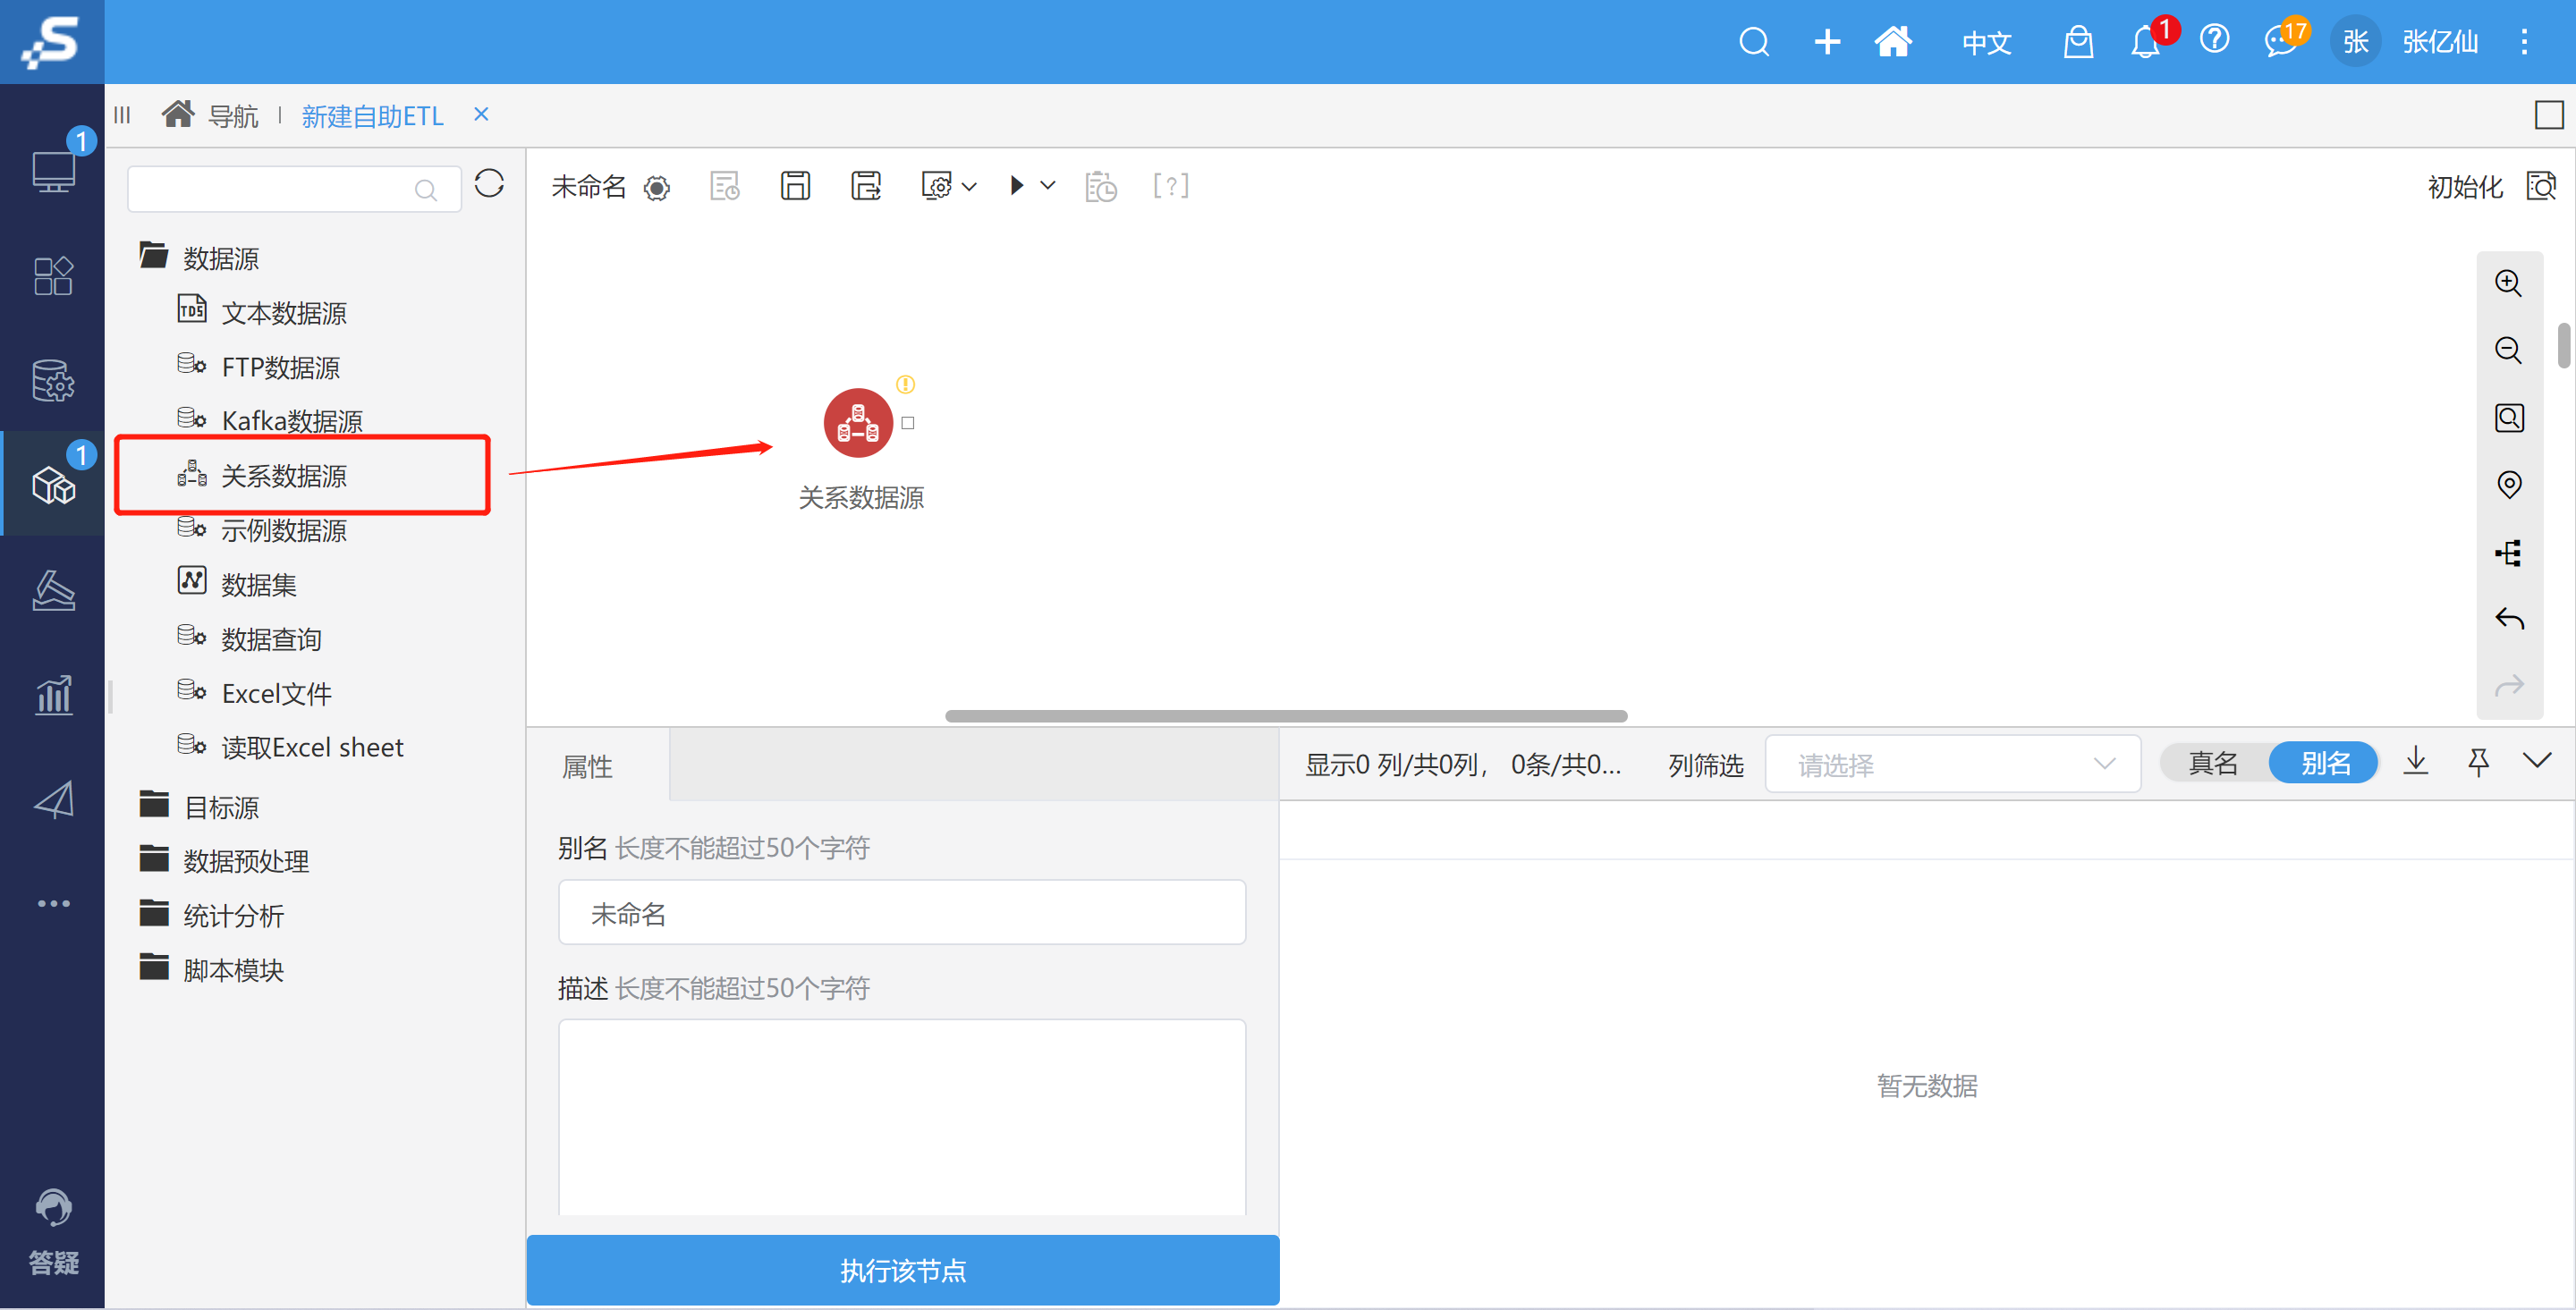Image resolution: width=2576 pixels, height=1310 pixels.
Task: Select Kafka数据源 in the tree
Action: pyautogui.click(x=291, y=420)
